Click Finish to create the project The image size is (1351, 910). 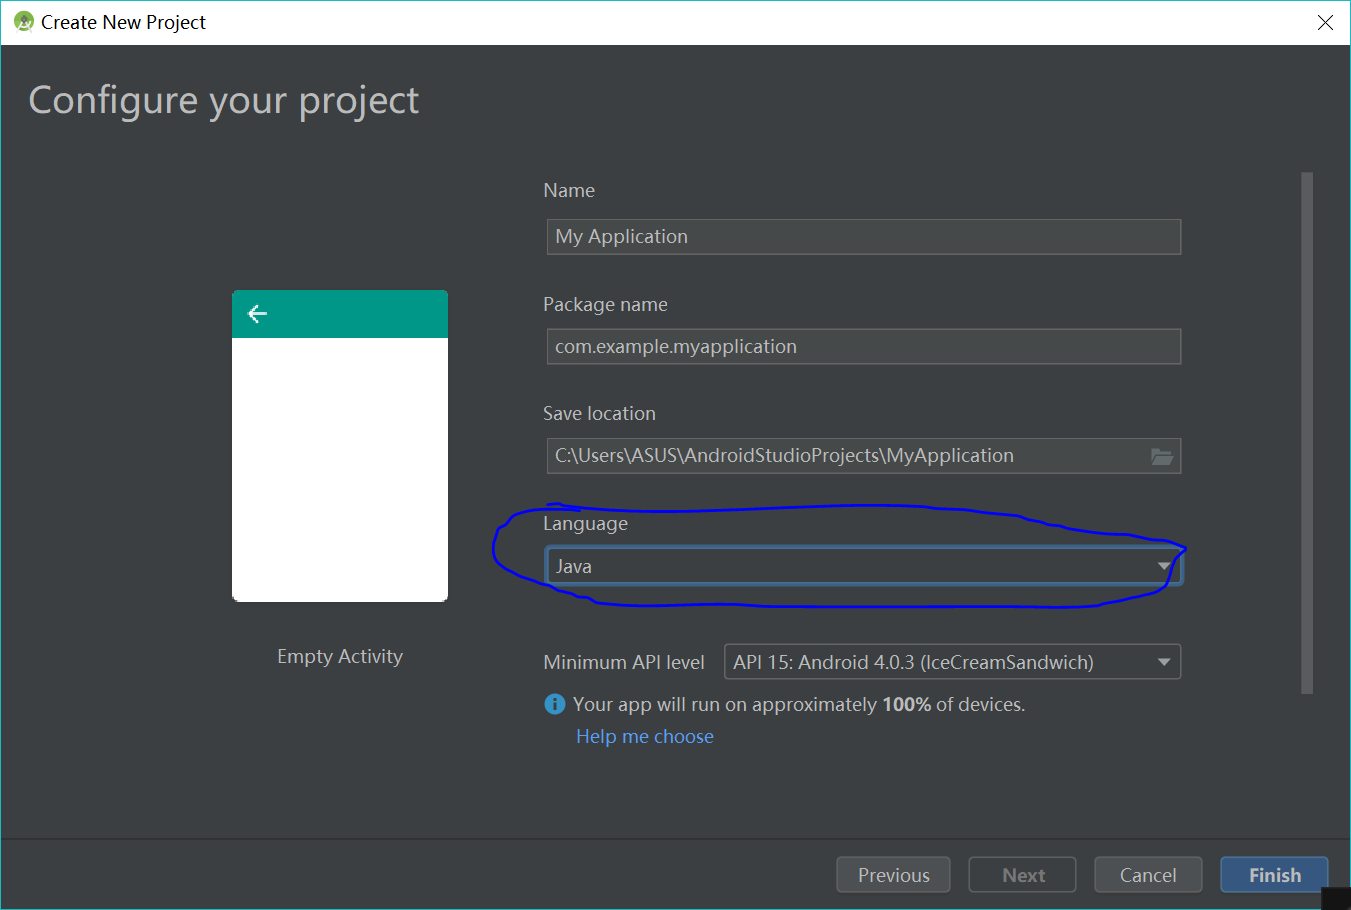point(1275,875)
